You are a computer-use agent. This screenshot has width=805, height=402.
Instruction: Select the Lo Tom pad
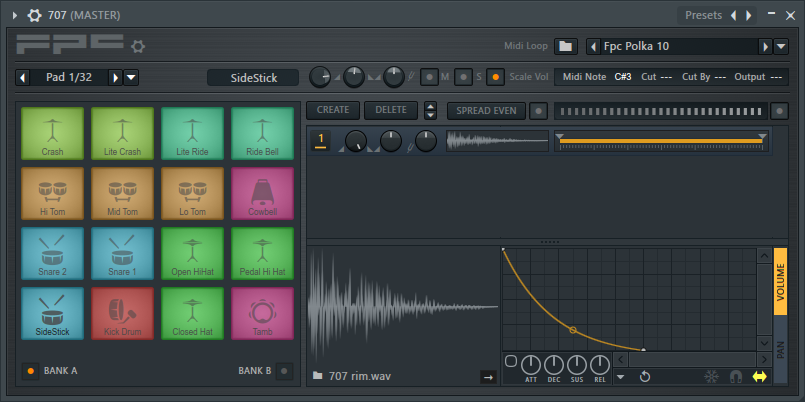point(193,194)
